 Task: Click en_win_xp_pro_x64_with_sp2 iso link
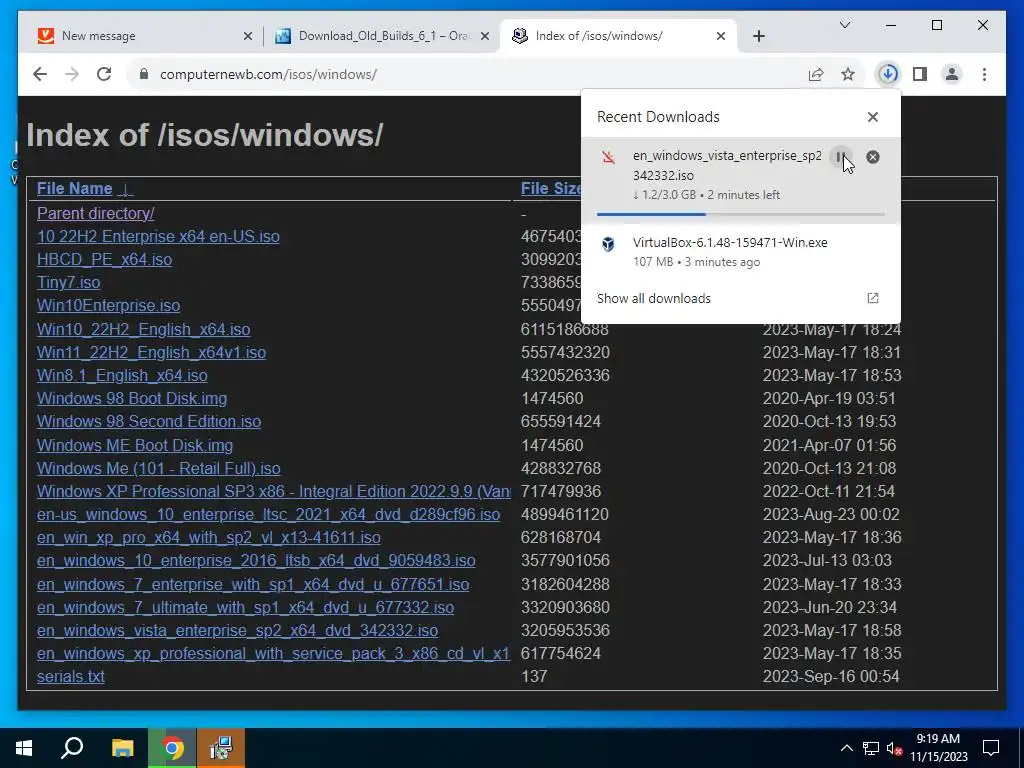pos(208,537)
